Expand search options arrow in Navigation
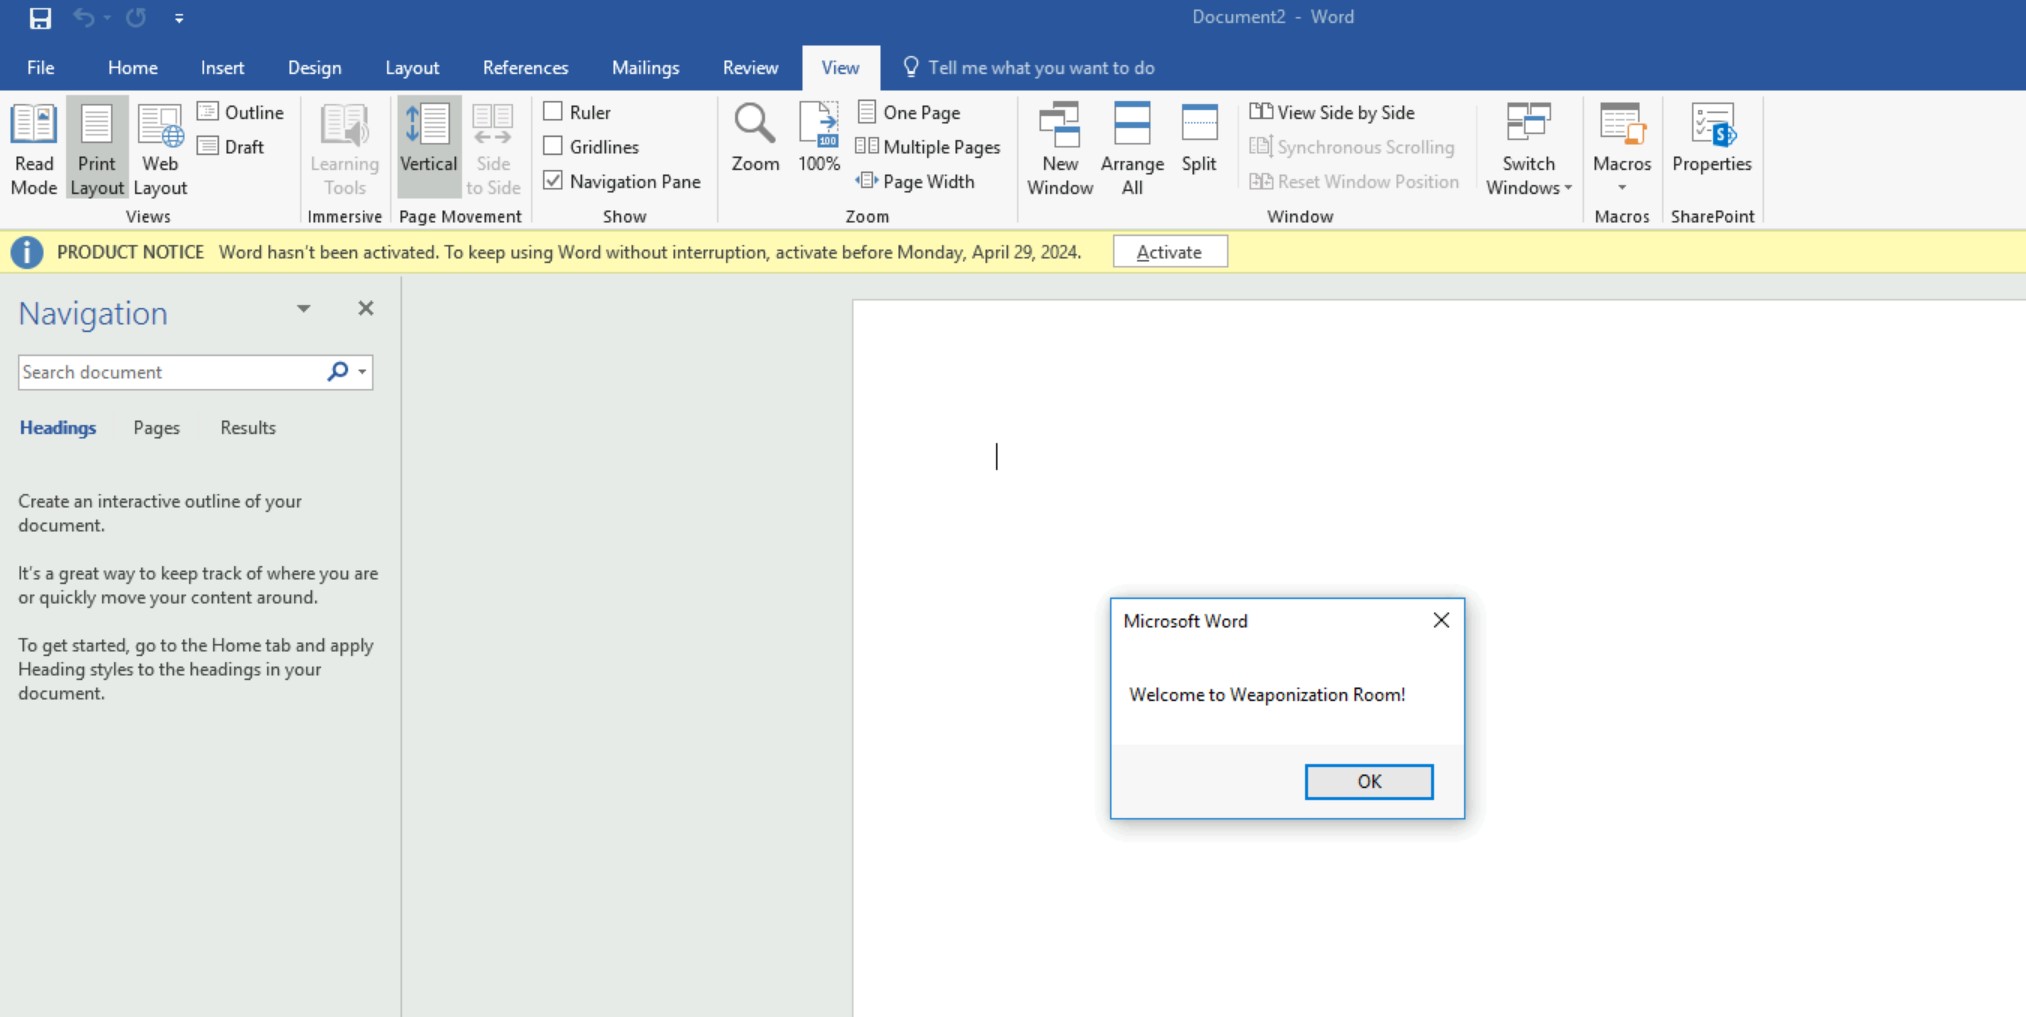This screenshot has width=2026, height=1017. (362, 372)
